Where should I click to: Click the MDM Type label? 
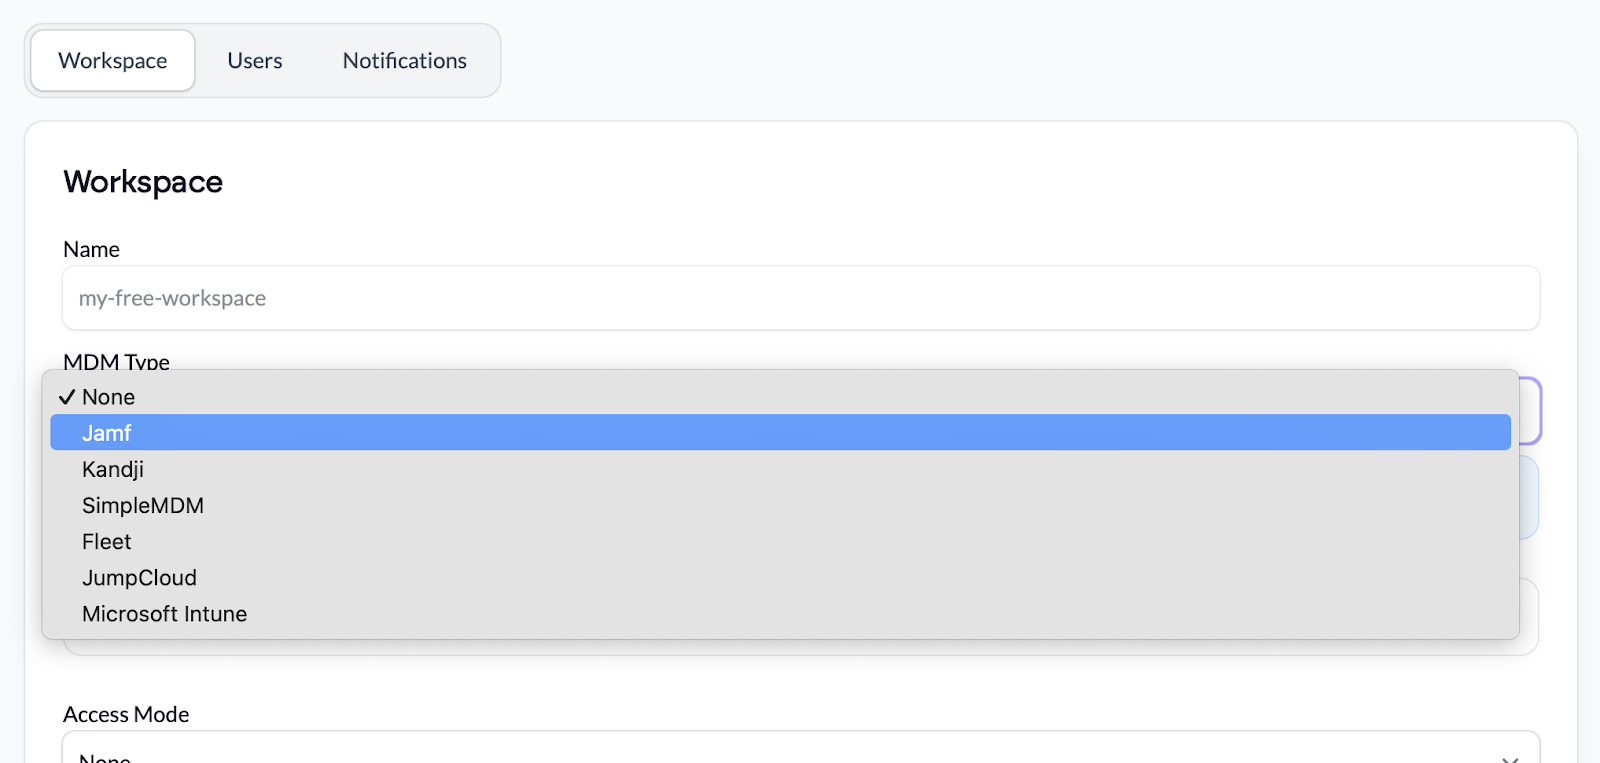coord(116,361)
